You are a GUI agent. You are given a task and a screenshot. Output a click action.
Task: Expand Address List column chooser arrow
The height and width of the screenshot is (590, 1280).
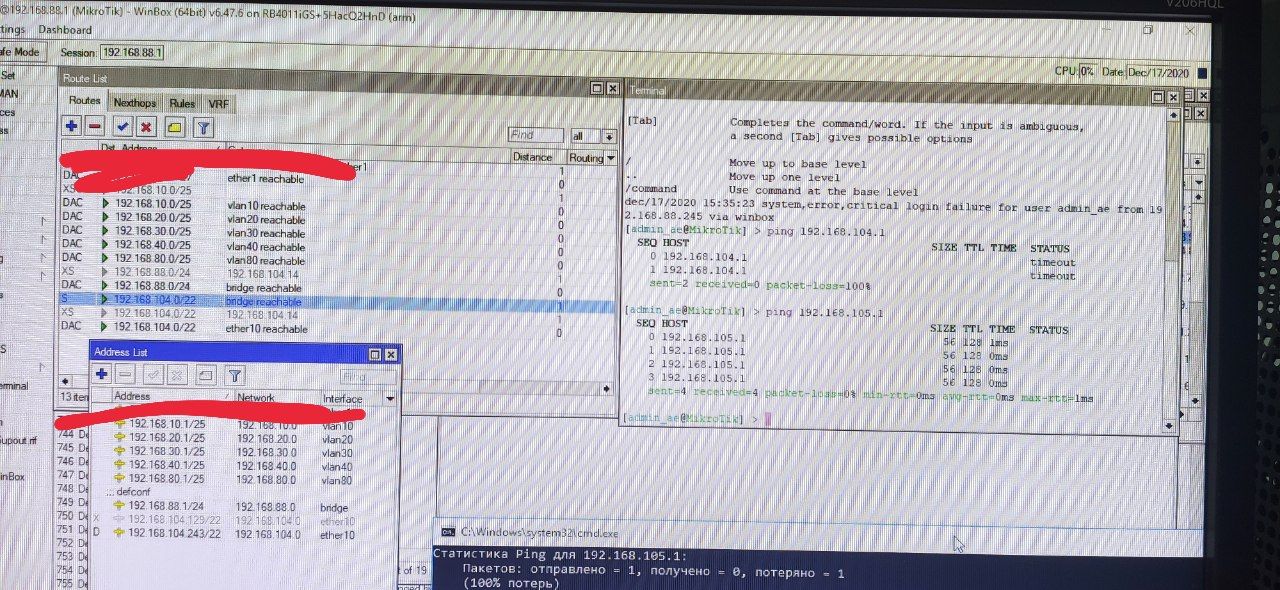click(x=390, y=398)
